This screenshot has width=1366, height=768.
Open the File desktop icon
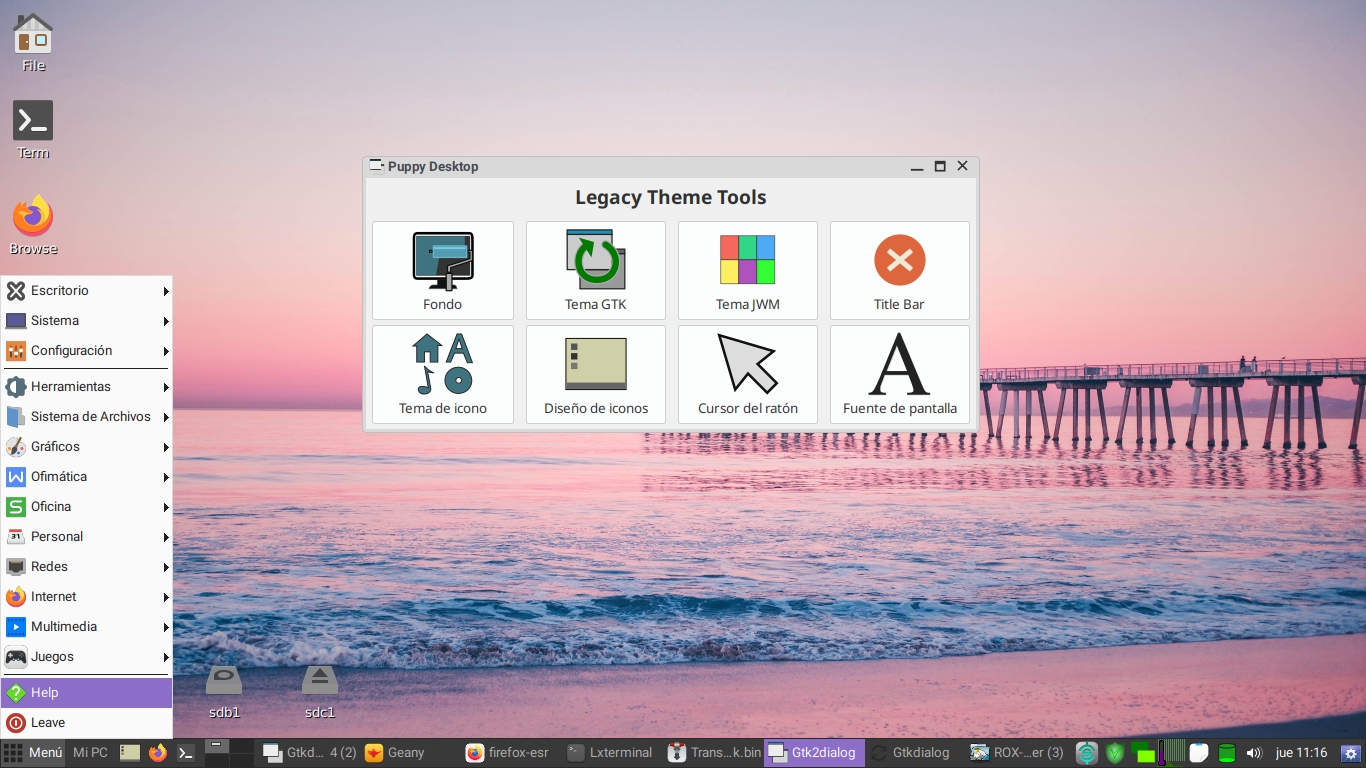point(33,42)
